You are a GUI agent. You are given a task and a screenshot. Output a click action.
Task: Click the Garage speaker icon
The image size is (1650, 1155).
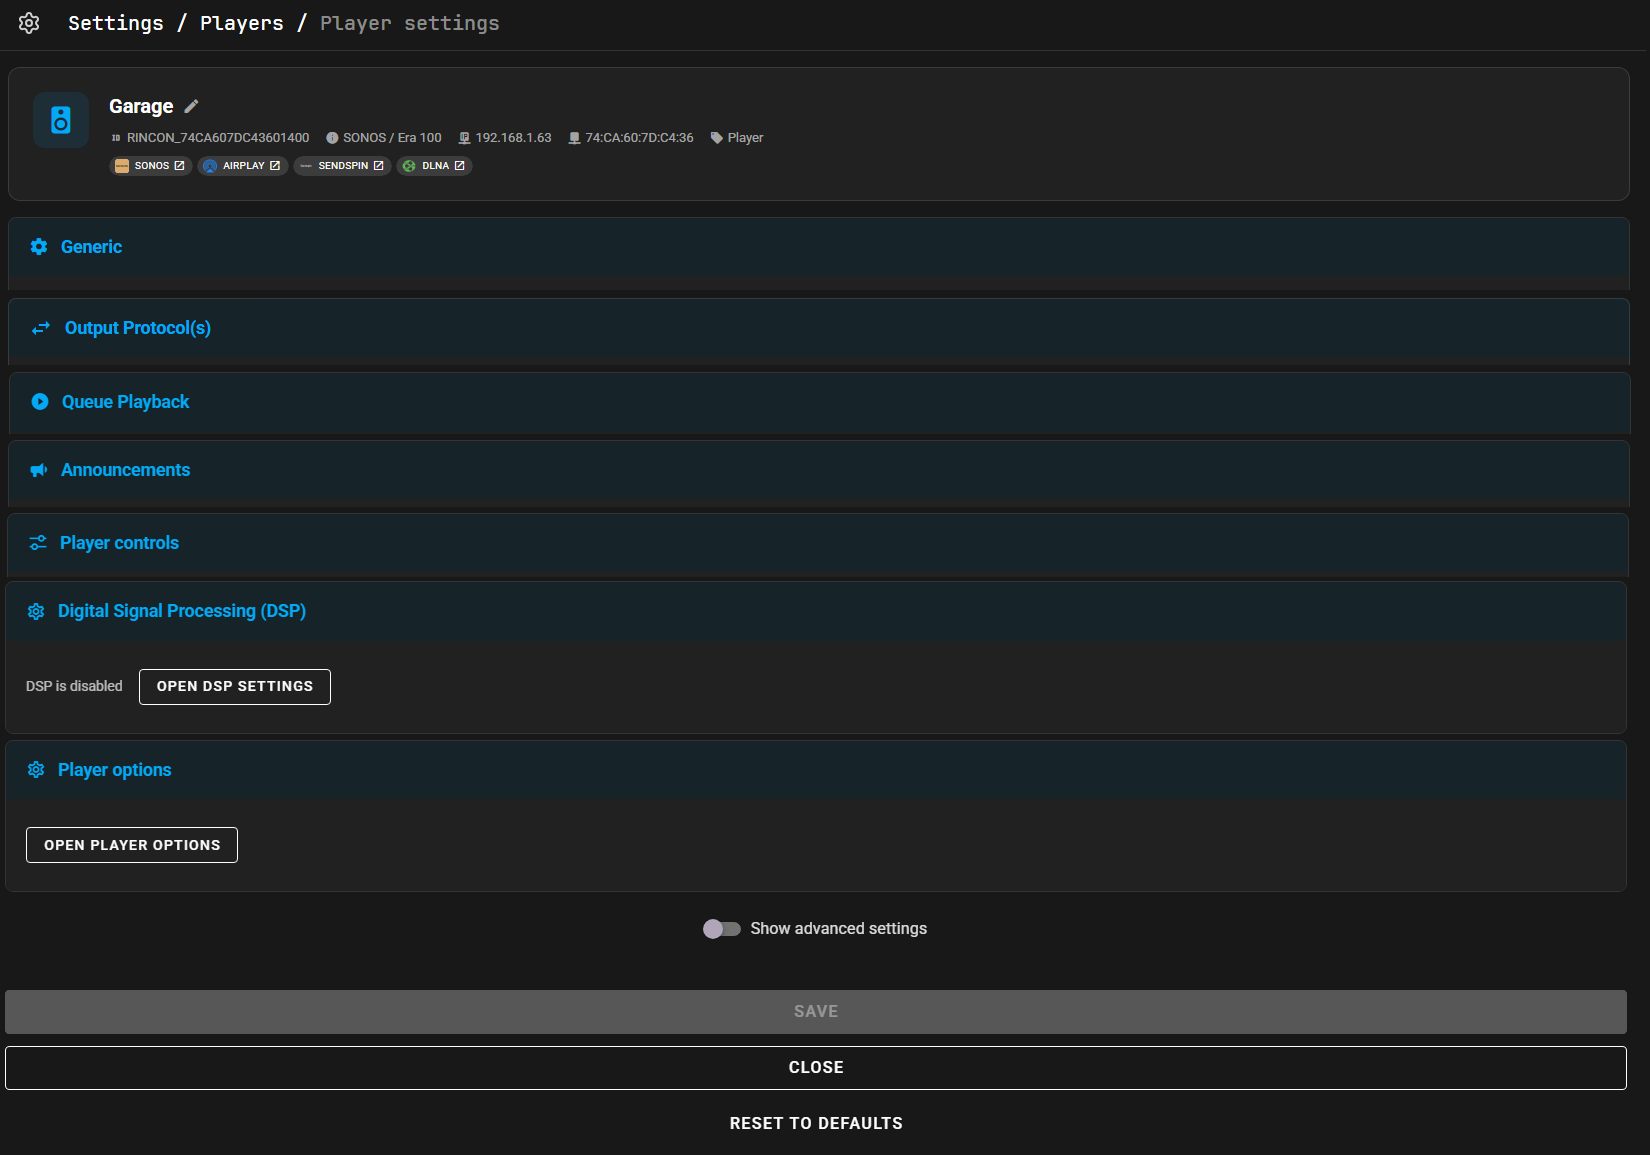pos(61,120)
